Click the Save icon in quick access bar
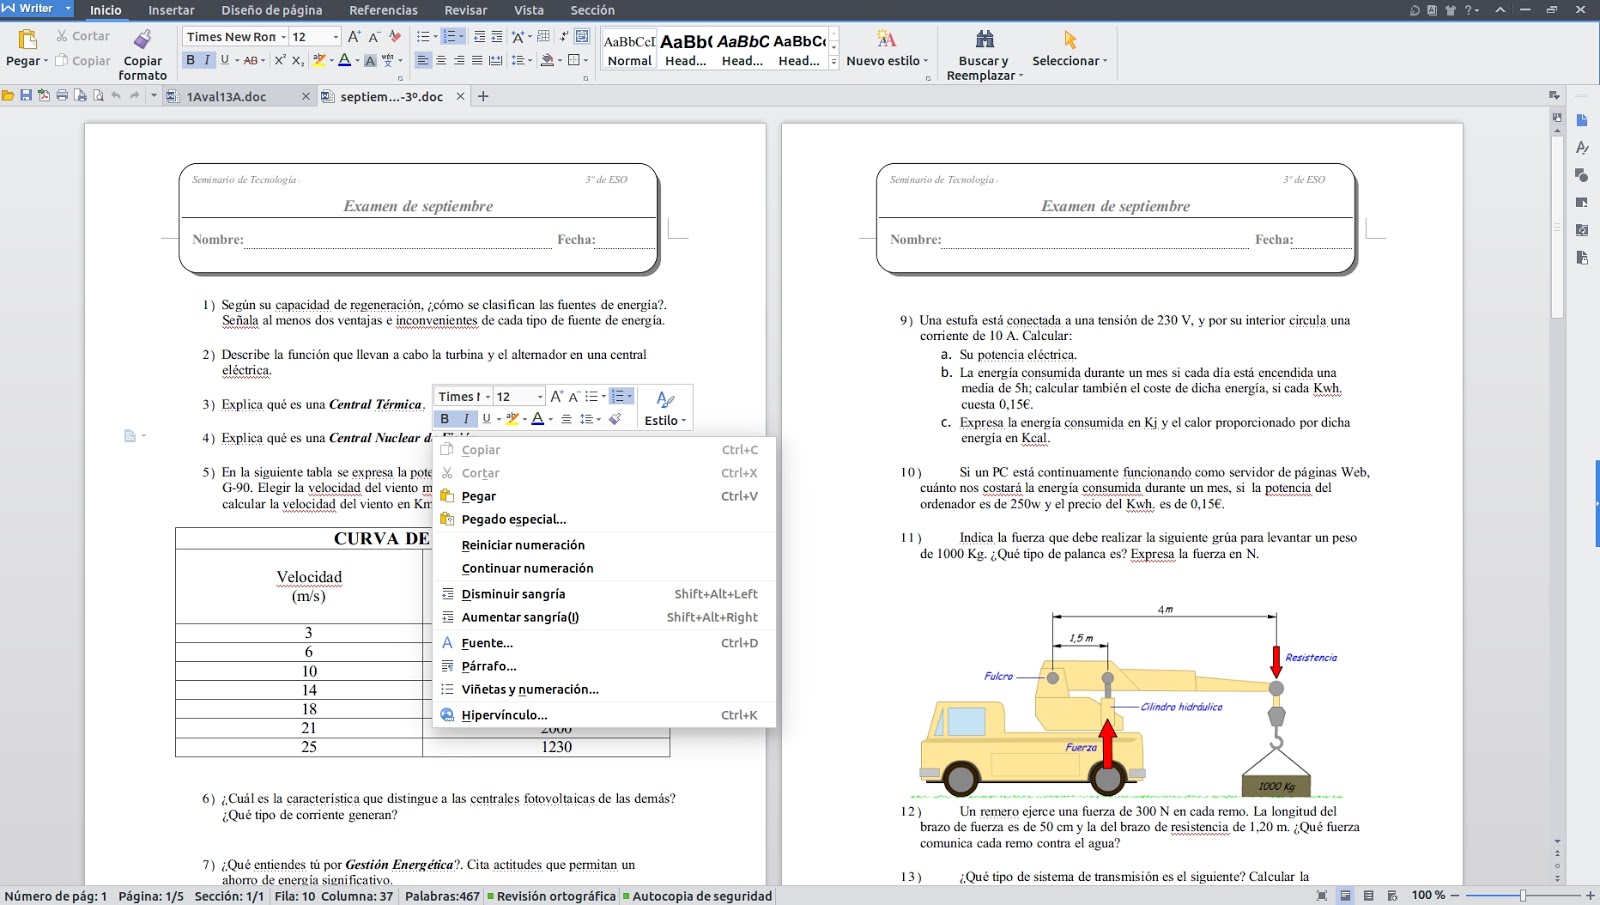The width and height of the screenshot is (1600, 905). coord(26,96)
